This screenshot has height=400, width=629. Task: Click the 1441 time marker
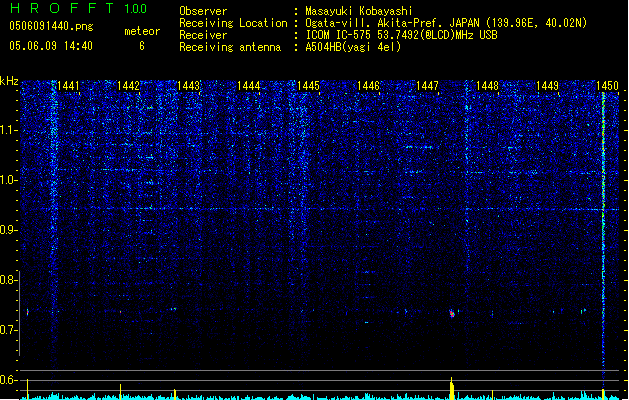69,86
